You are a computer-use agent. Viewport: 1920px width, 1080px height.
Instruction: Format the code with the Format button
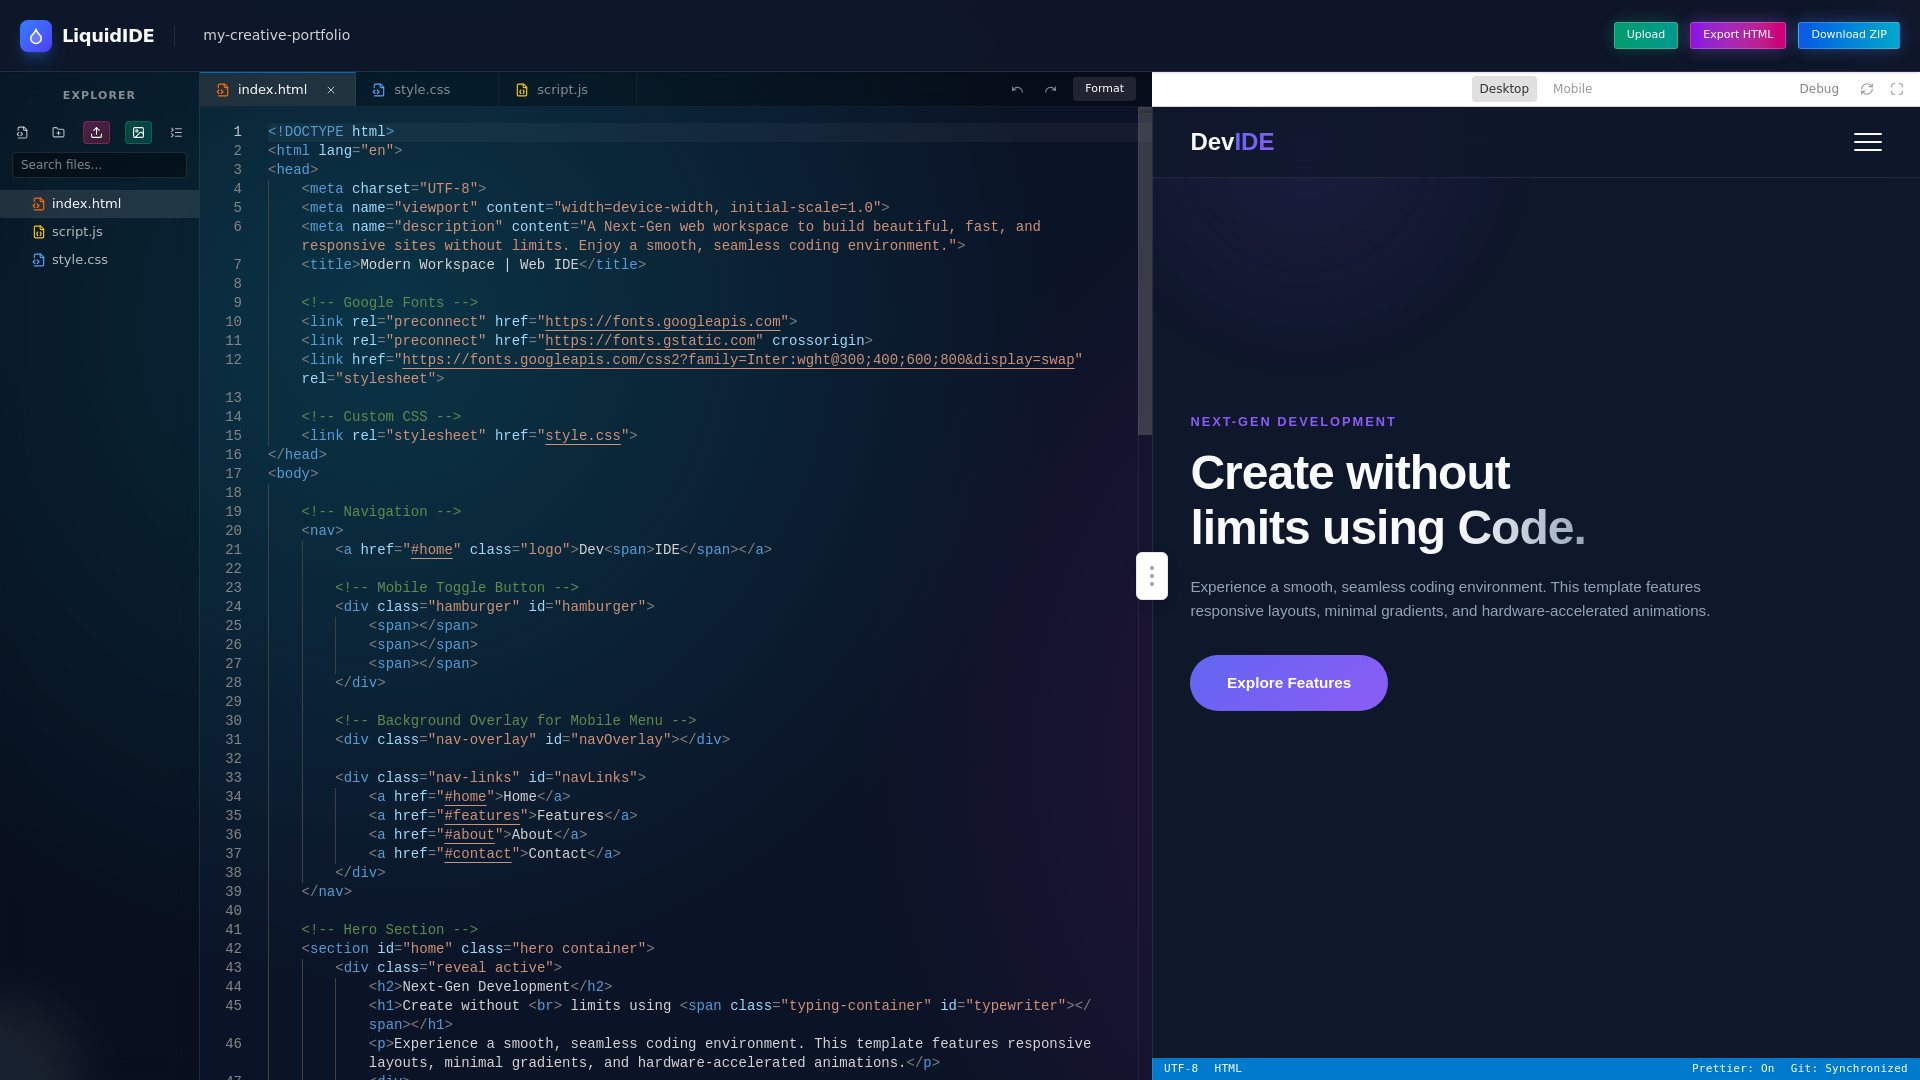[x=1104, y=89]
